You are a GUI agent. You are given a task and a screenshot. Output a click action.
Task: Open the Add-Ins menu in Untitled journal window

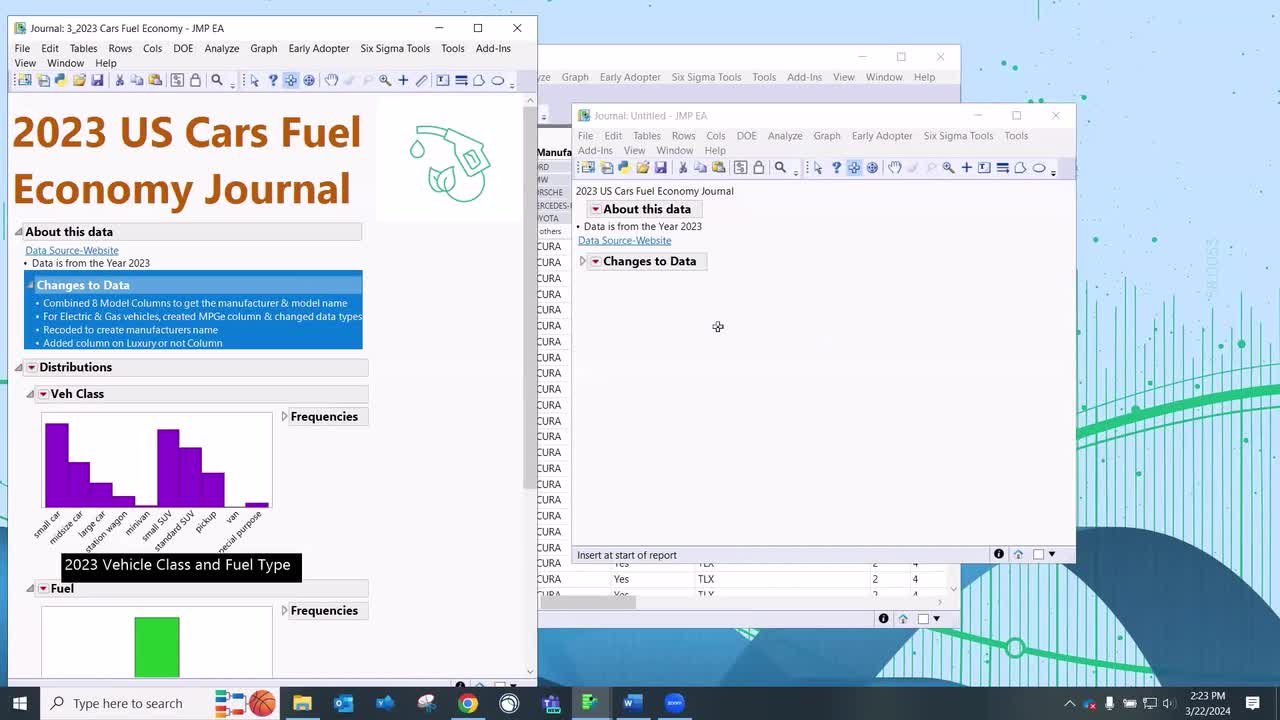coord(595,151)
